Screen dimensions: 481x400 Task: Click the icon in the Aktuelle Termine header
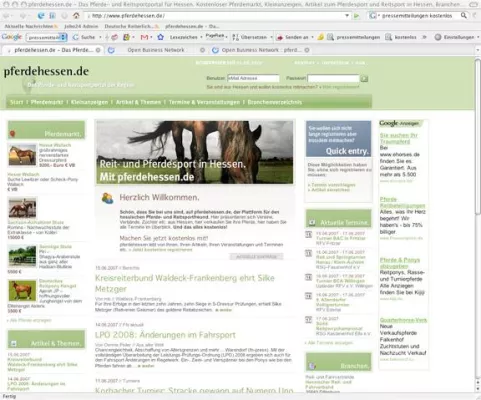click(x=312, y=222)
